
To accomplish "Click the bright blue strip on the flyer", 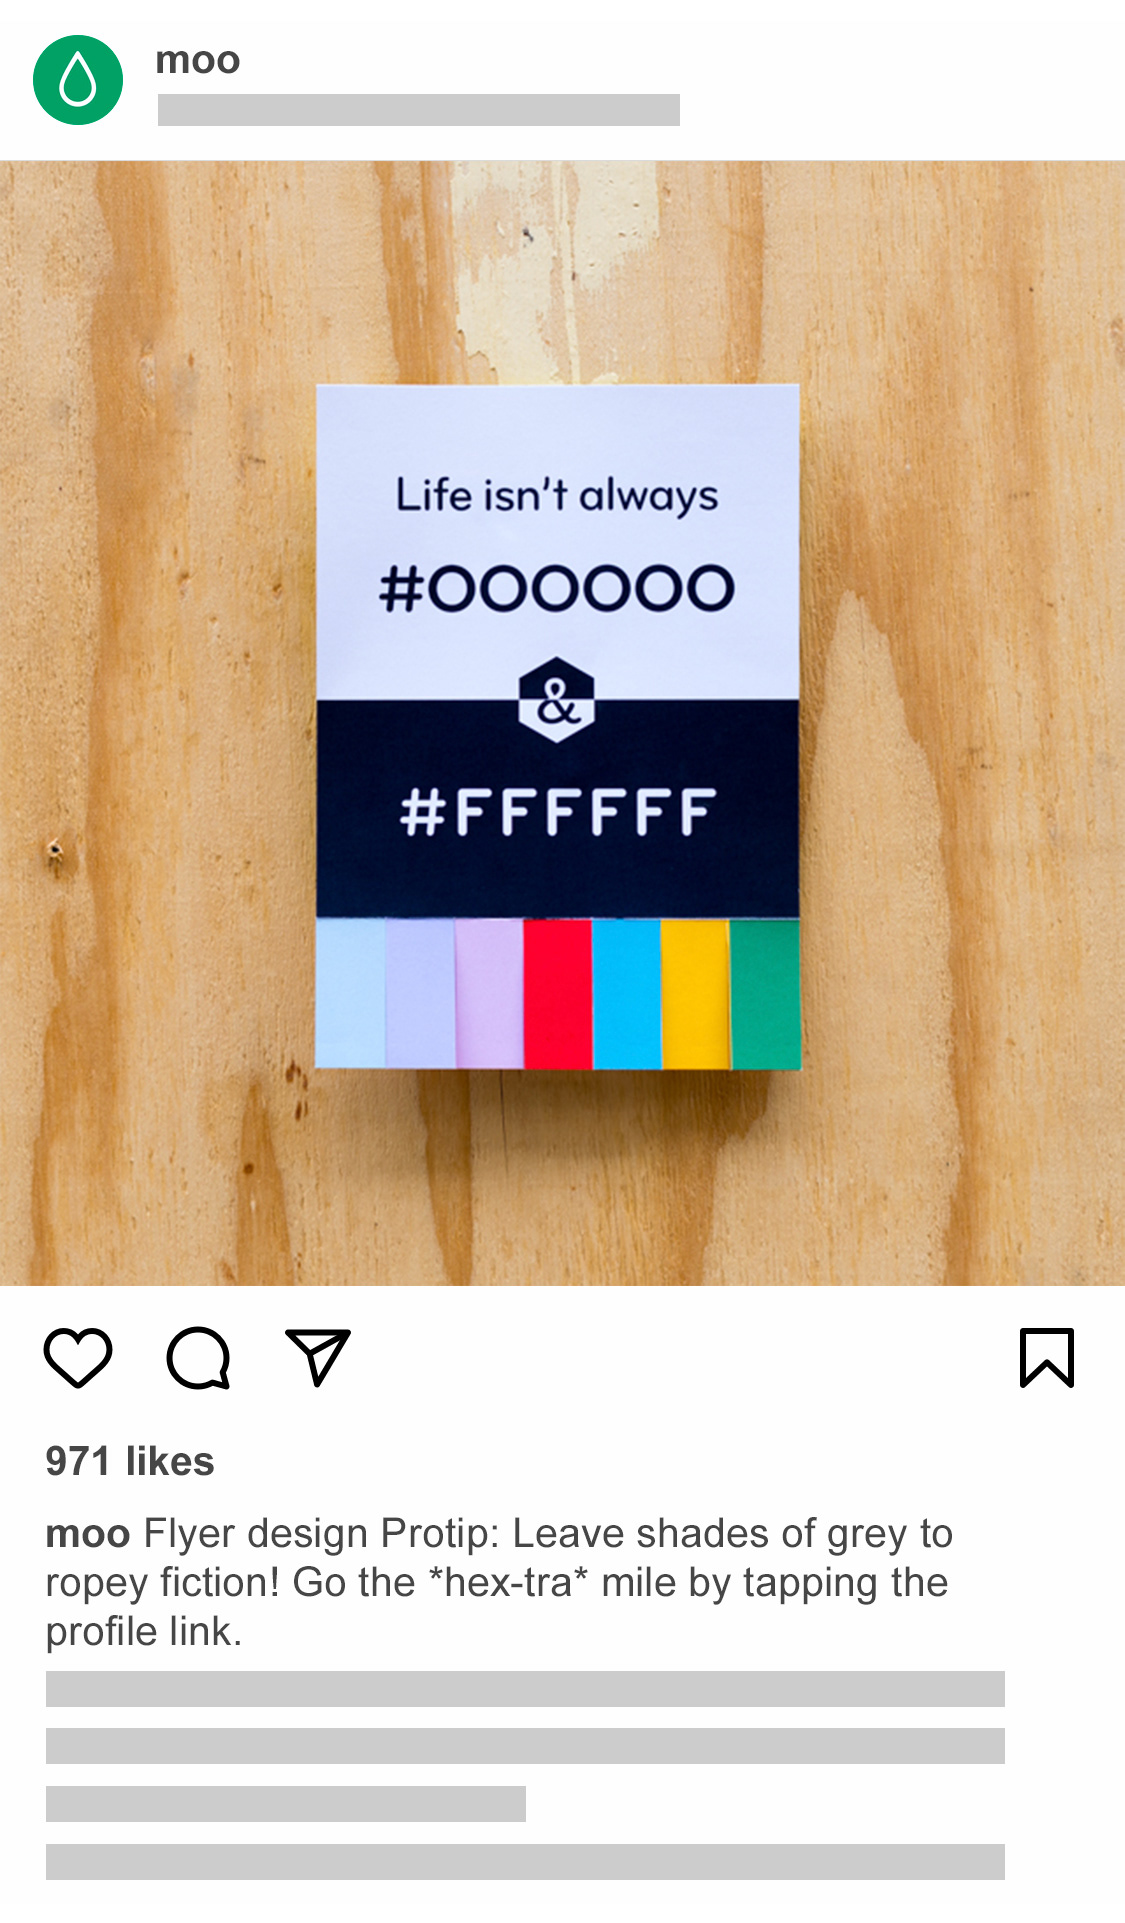I will [626, 994].
